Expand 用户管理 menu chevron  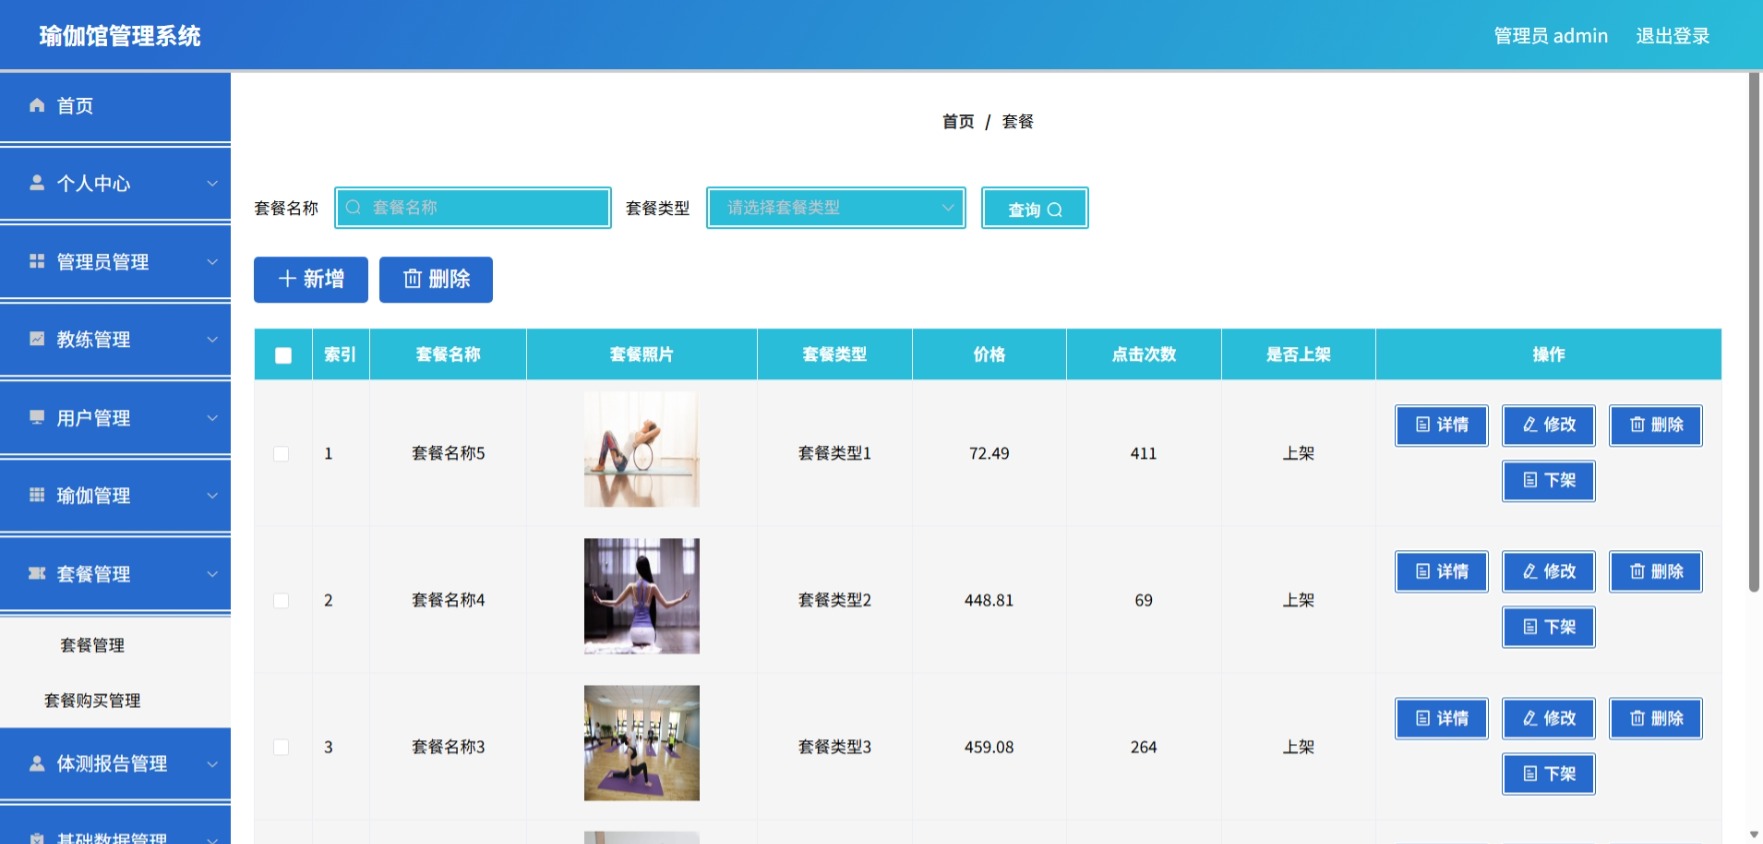pos(212,417)
